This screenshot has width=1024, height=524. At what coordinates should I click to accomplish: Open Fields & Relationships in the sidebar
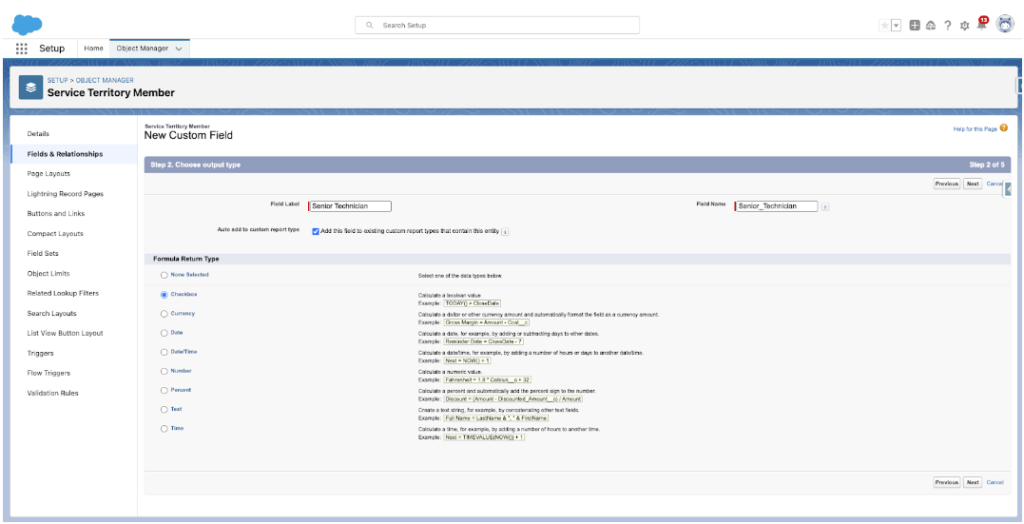[x=65, y=154]
